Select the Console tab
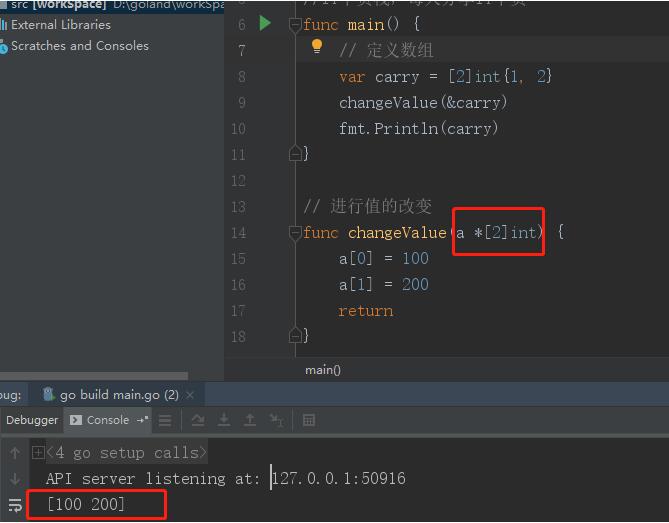This screenshot has width=669, height=523. pos(107,420)
